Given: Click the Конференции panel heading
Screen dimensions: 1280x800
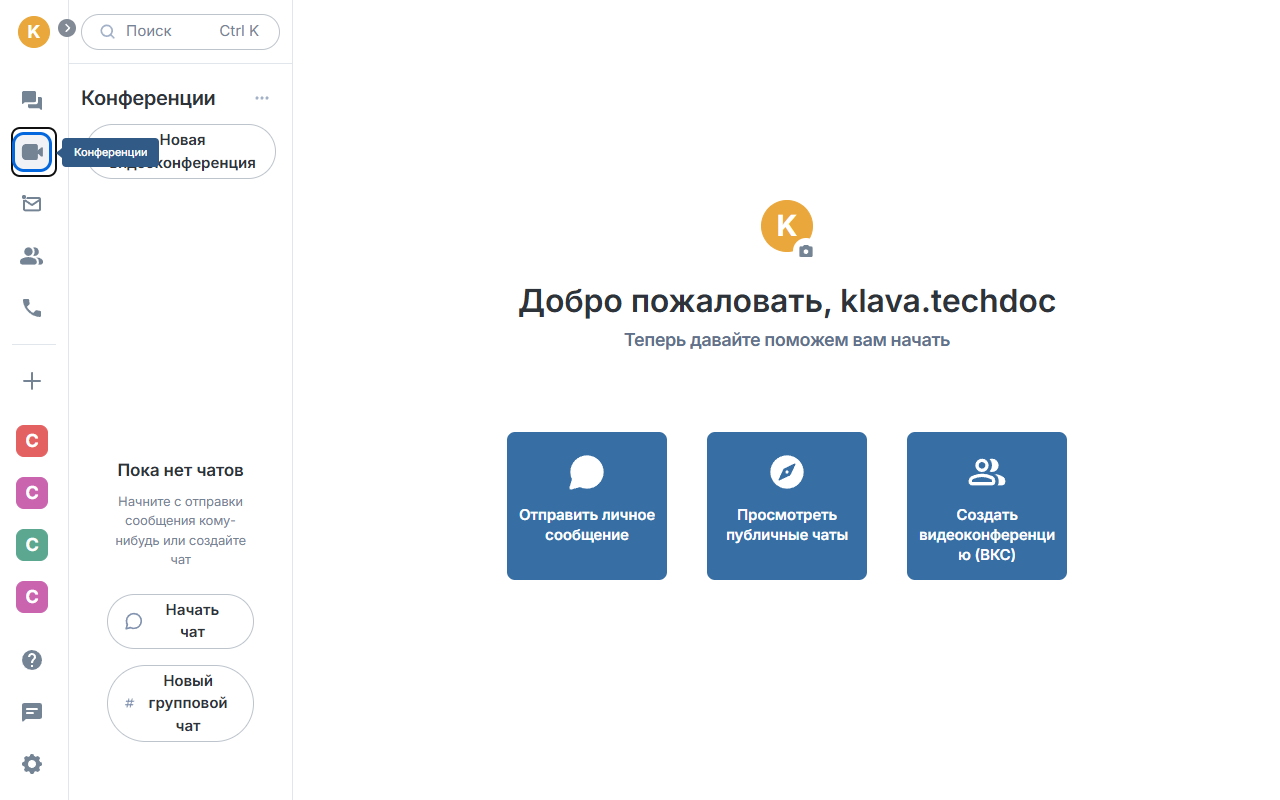Looking at the screenshot, I should [x=148, y=98].
